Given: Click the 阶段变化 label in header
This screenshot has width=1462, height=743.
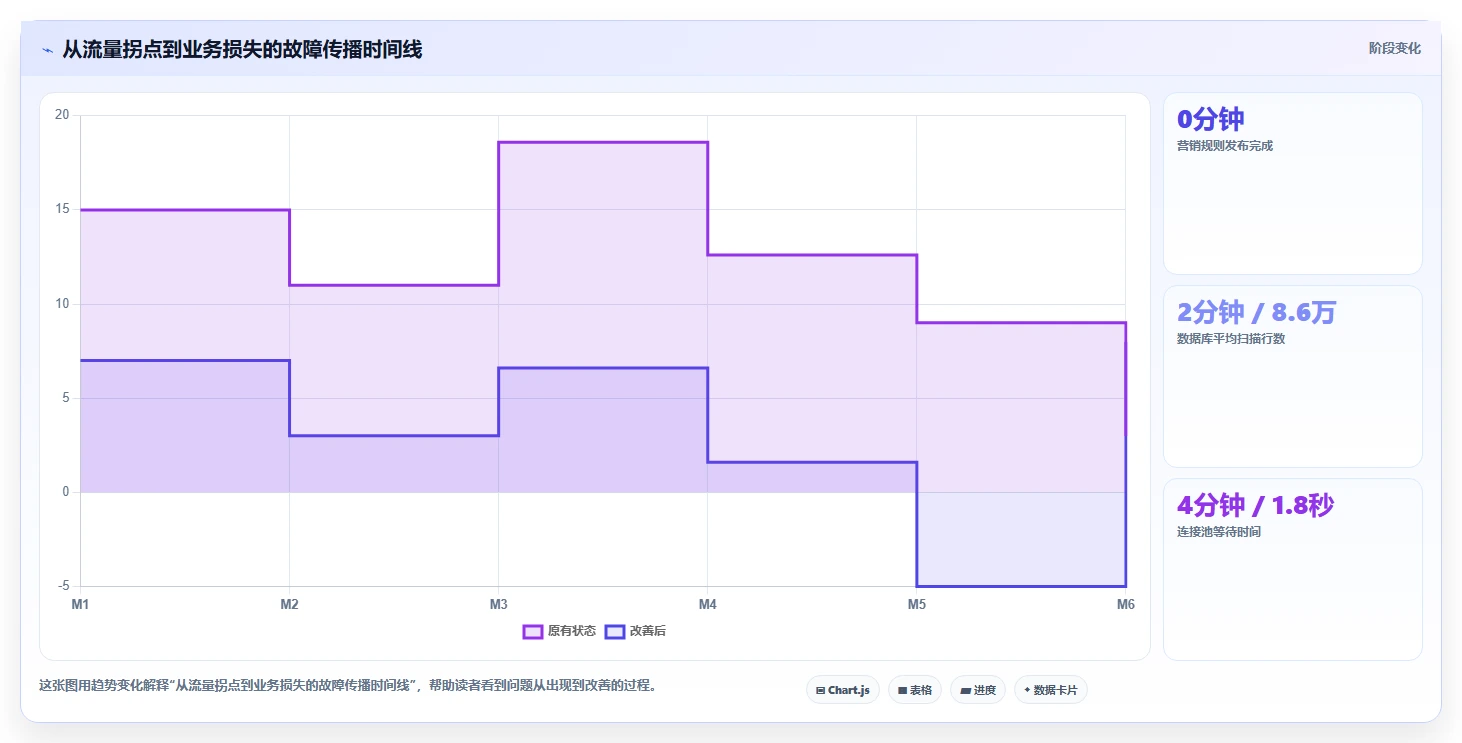Looking at the screenshot, I should point(1394,48).
